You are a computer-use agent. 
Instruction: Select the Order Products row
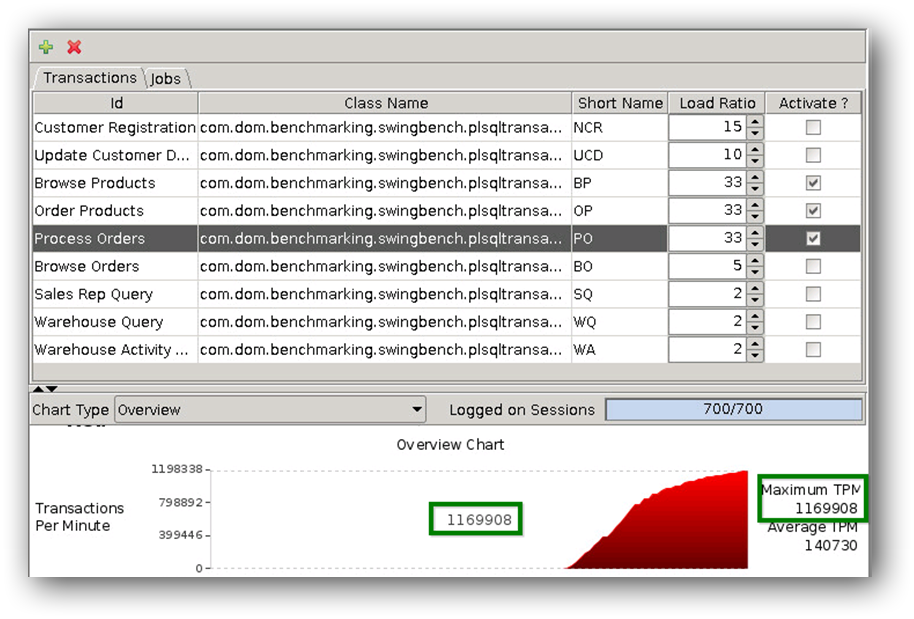click(115, 211)
